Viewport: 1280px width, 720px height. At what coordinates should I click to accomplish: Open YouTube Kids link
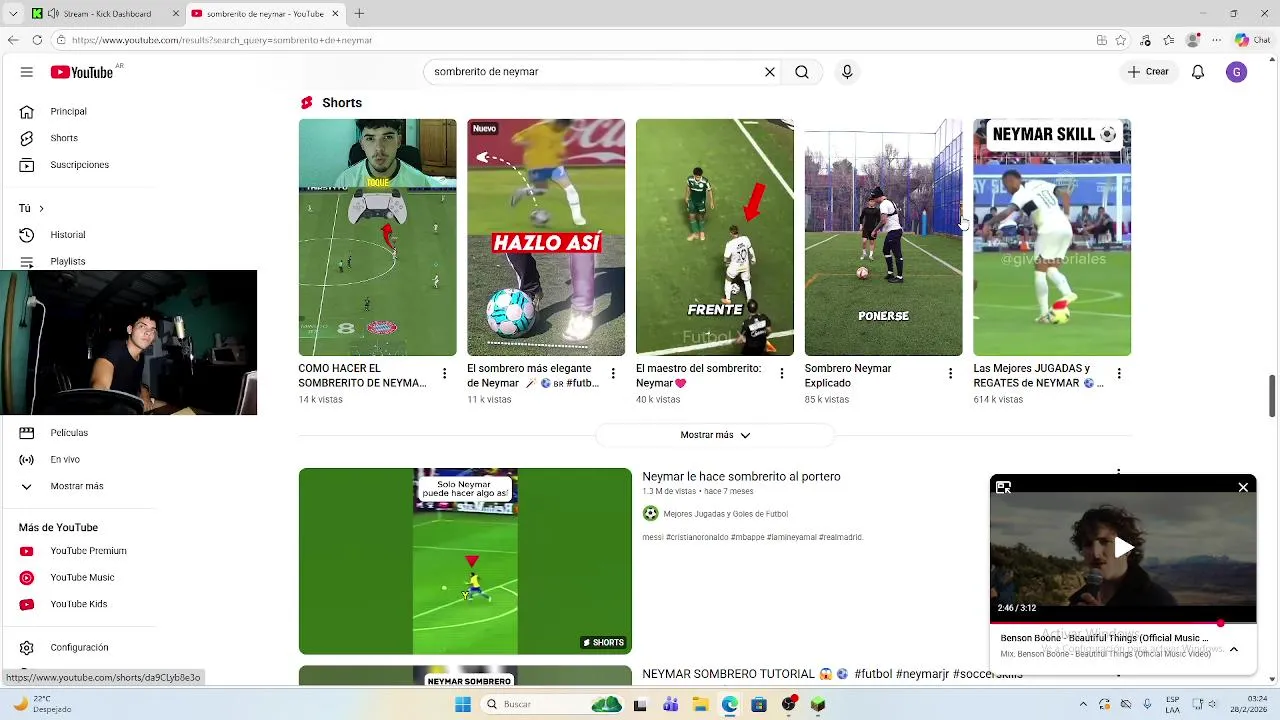(78, 604)
